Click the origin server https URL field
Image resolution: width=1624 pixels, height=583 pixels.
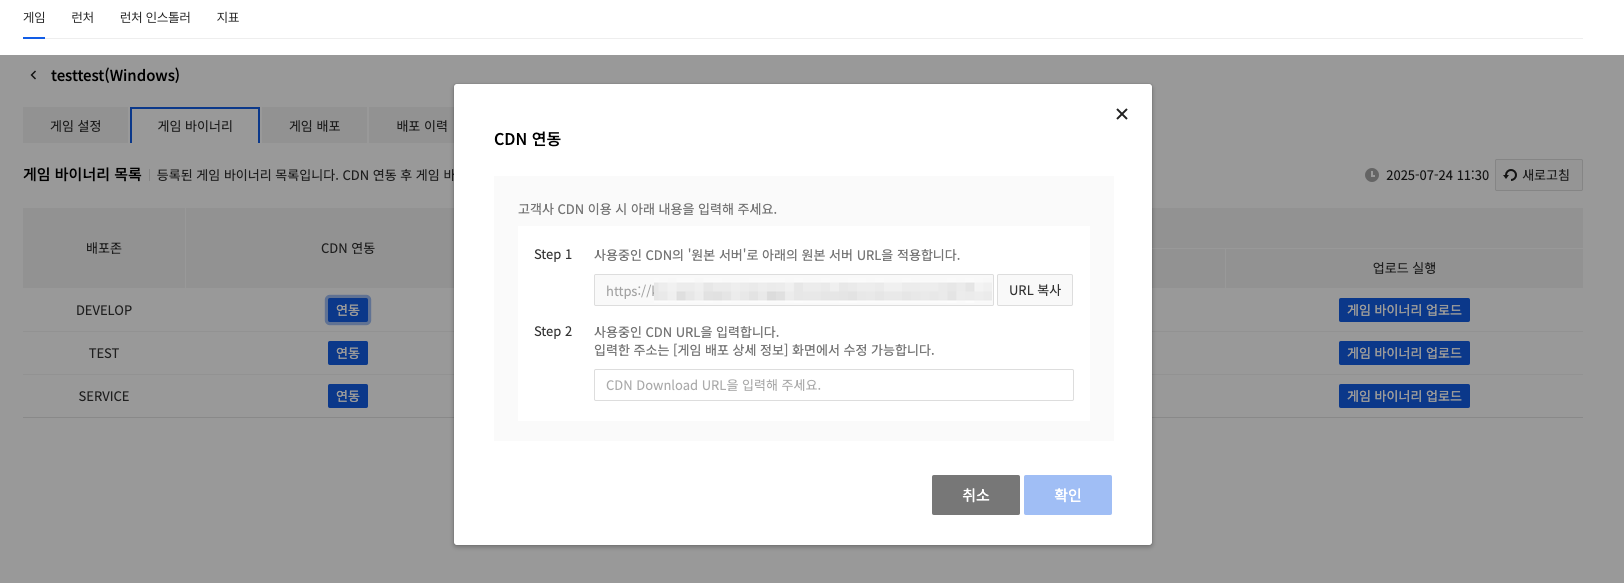tap(794, 290)
